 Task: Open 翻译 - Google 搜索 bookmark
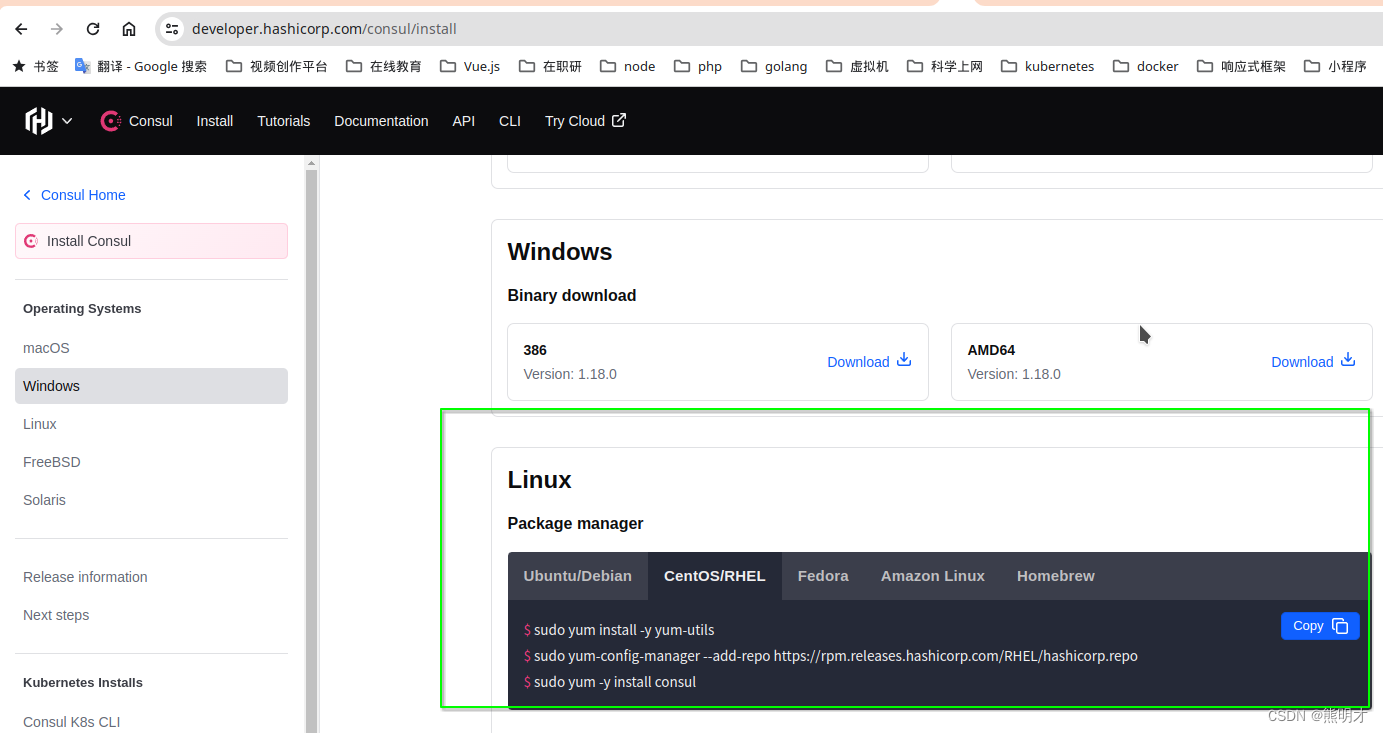point(141,66)
